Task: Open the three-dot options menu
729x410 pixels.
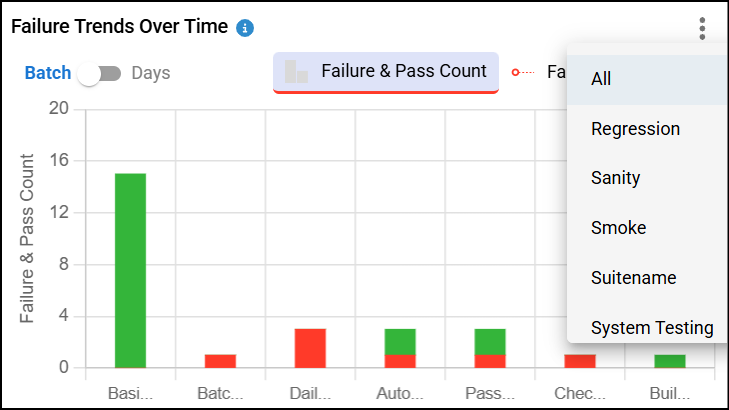Action: point(702,28)
